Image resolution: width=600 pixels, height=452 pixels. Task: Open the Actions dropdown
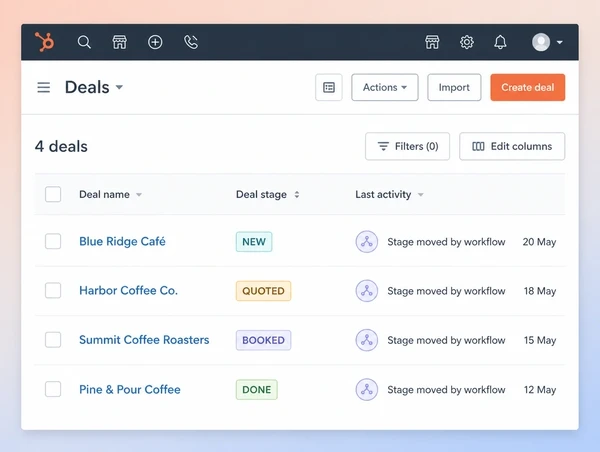point(385,87)
